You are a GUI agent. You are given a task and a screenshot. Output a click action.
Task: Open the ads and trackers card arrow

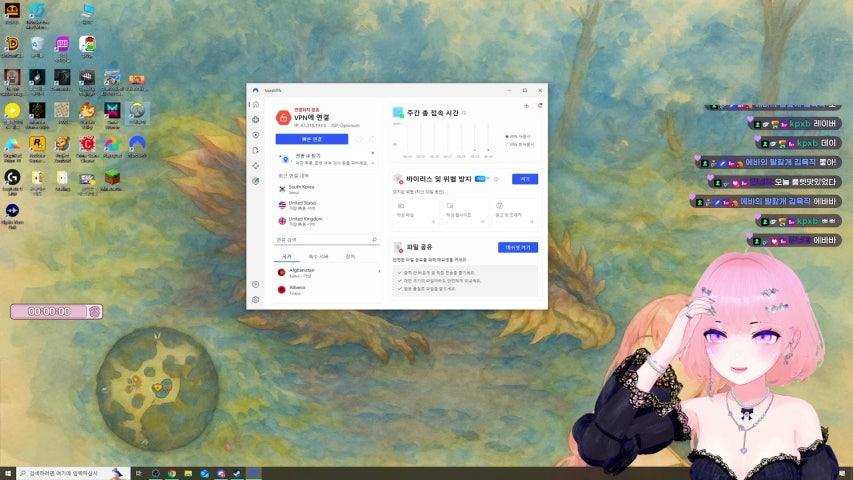(x=531, y=221)
